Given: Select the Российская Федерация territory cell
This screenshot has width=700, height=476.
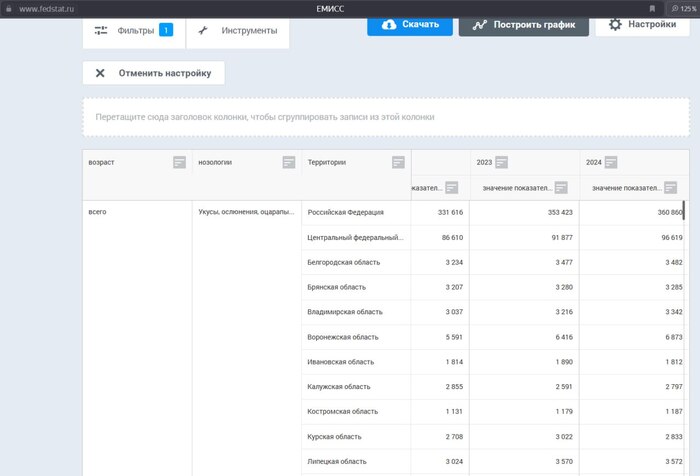Looking at the screenshot, I should 356,213.
